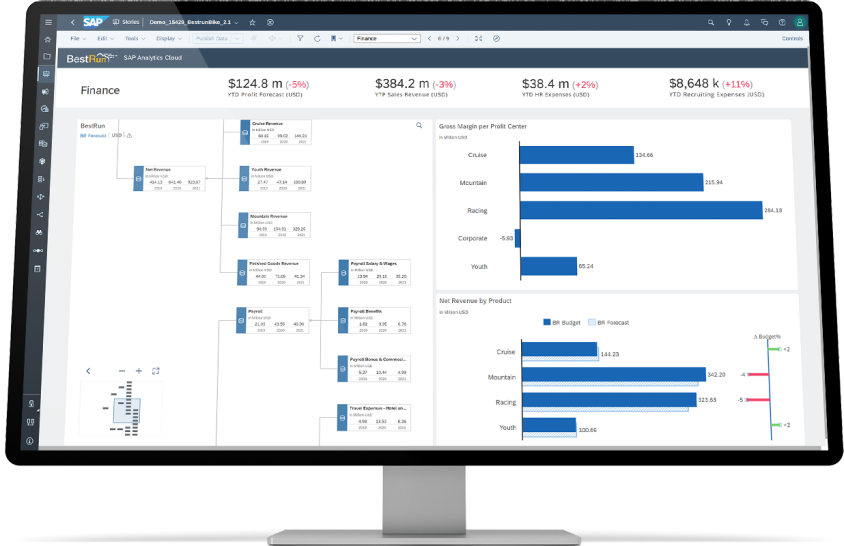
Task: Open notifications bell
Action: coord(747,22)
